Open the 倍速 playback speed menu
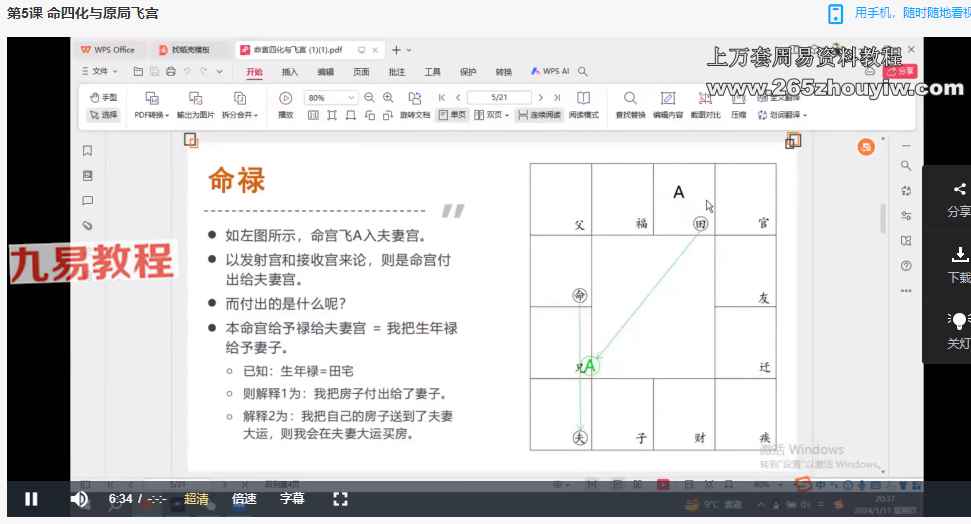Screen dimensions: 971x524 tap(244, 499)
